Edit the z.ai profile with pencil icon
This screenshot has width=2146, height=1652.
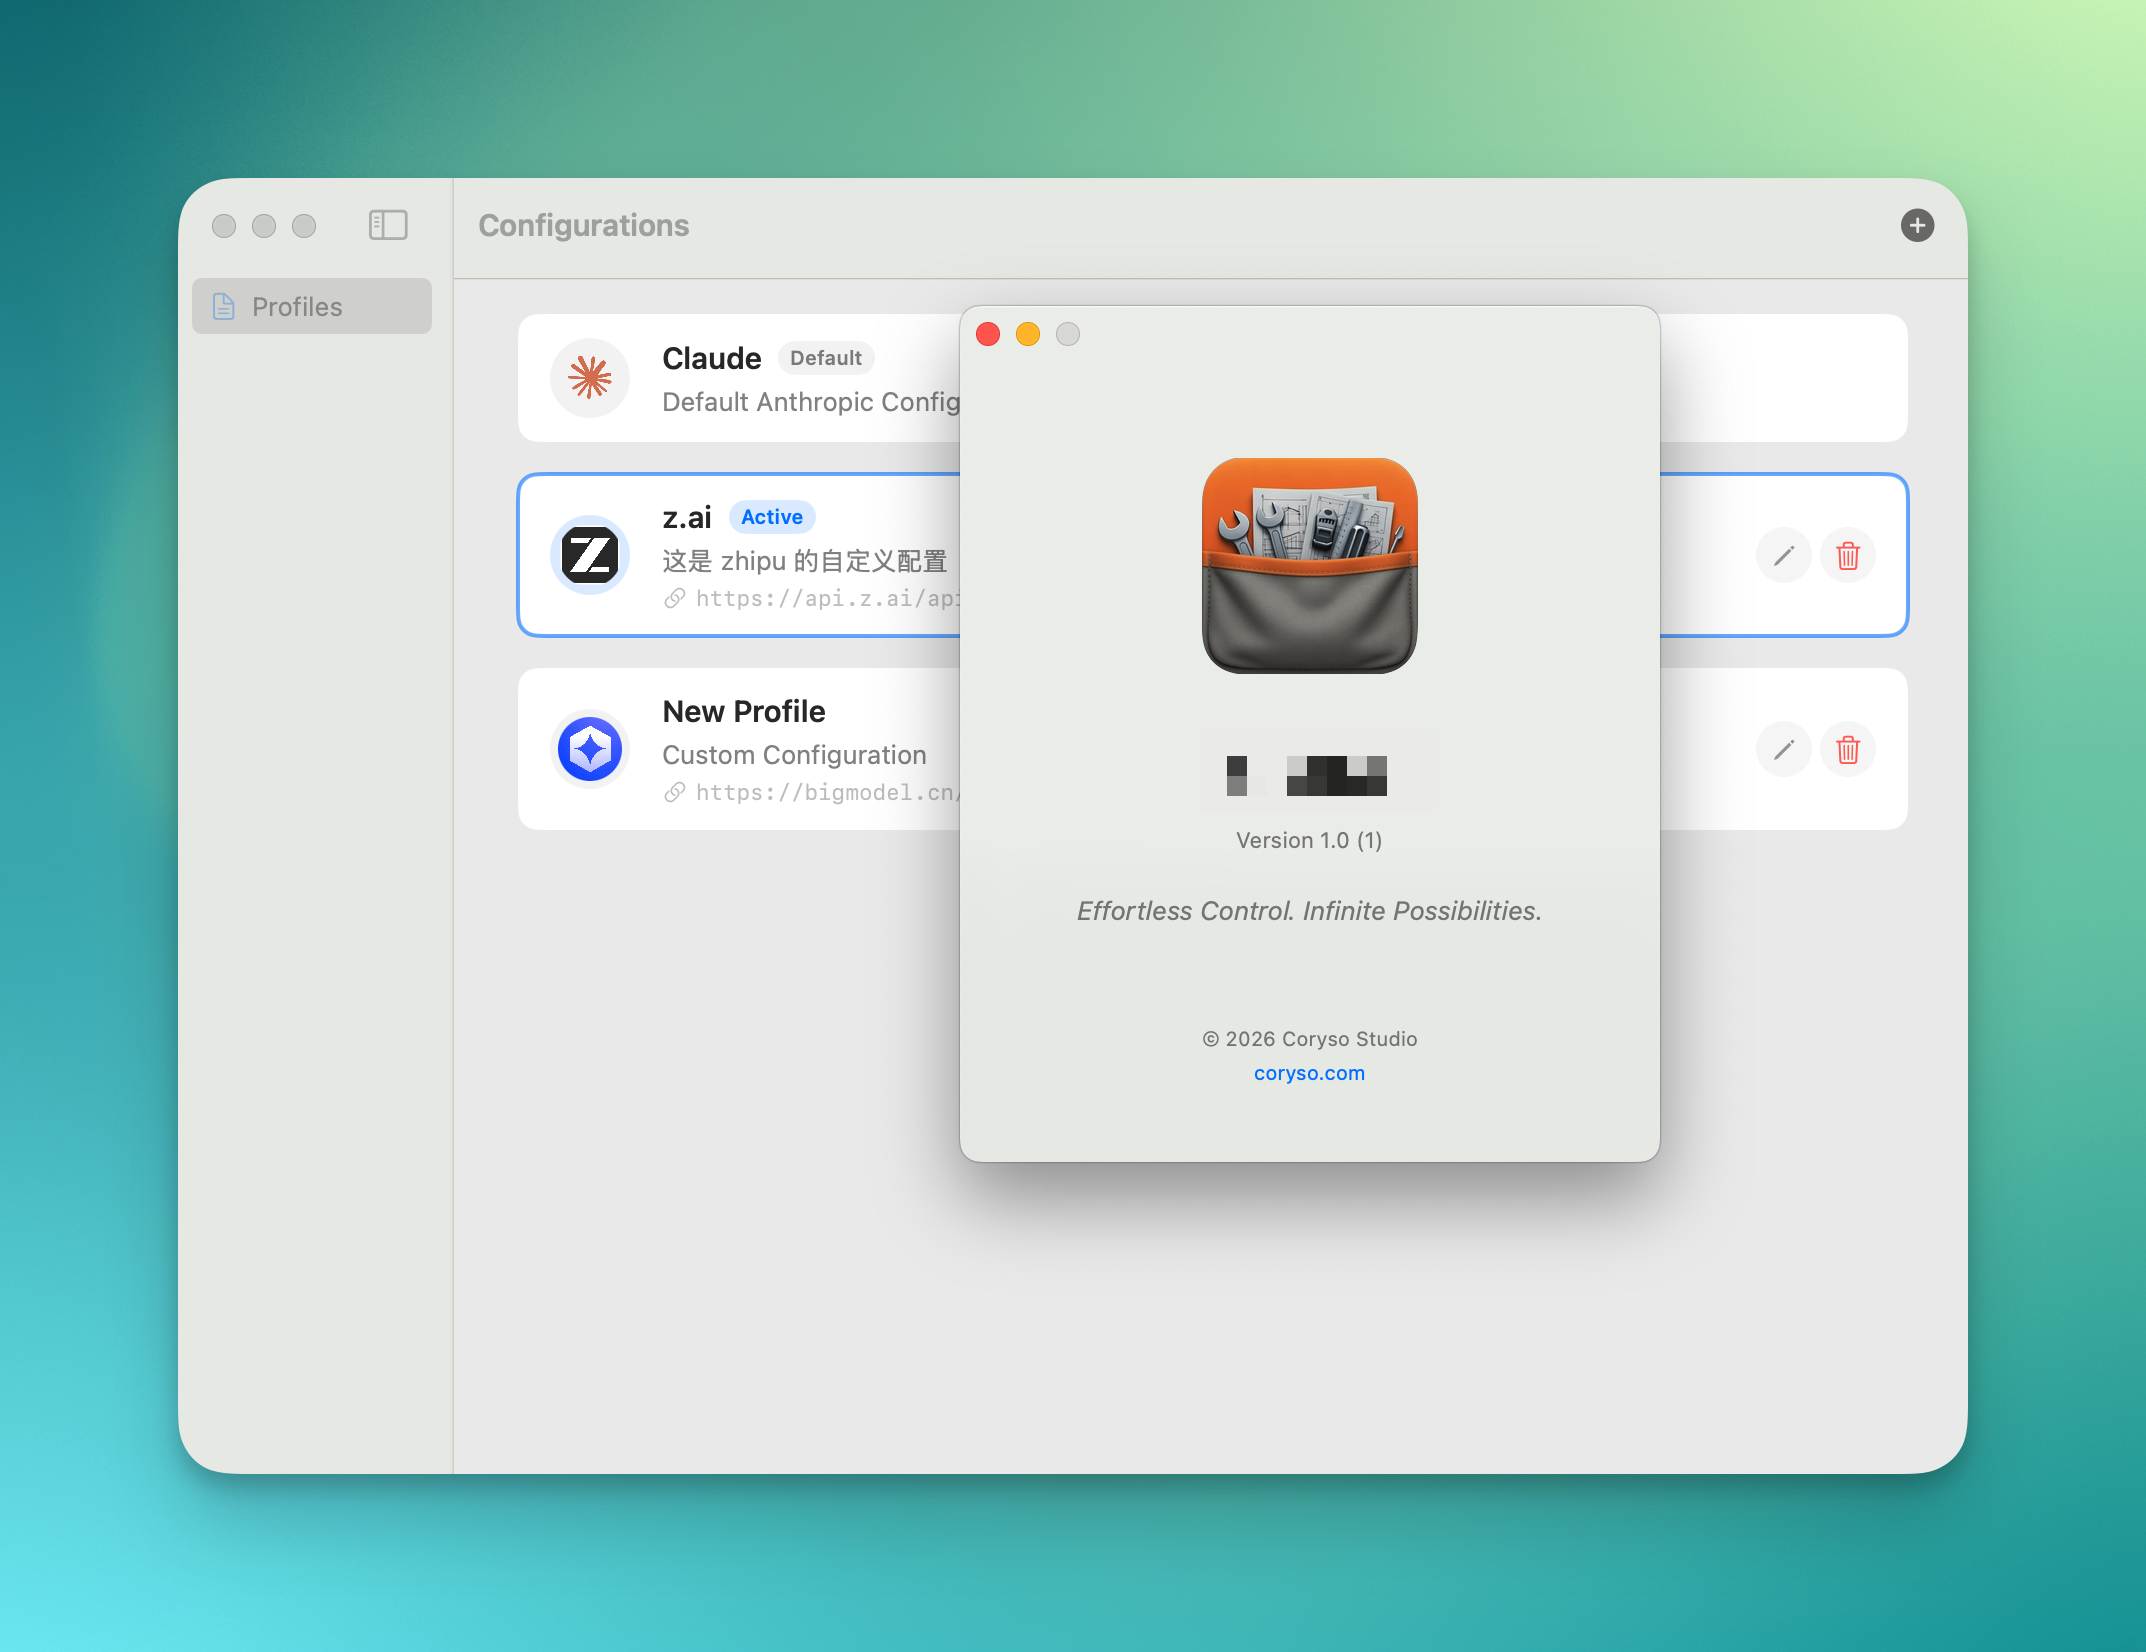pyautogui.click(x=1783, y=555)
